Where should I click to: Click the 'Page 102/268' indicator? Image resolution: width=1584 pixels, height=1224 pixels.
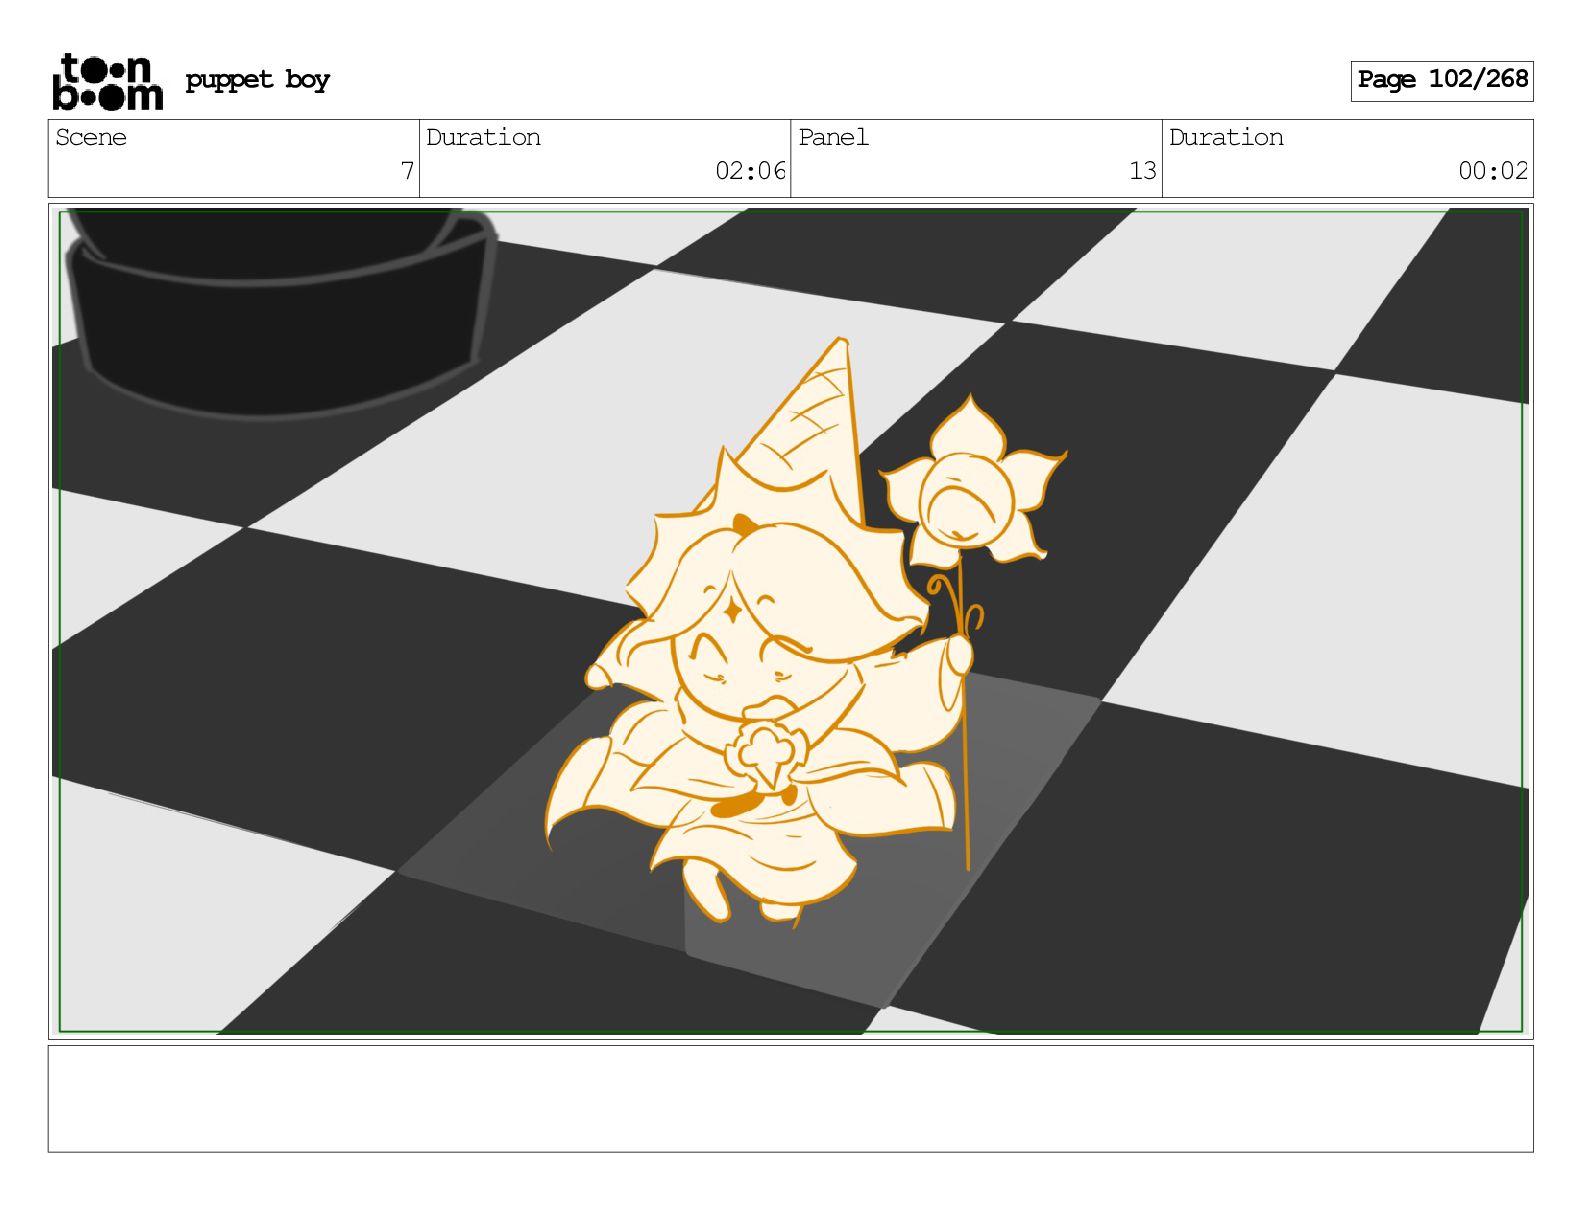point(1441,80)
